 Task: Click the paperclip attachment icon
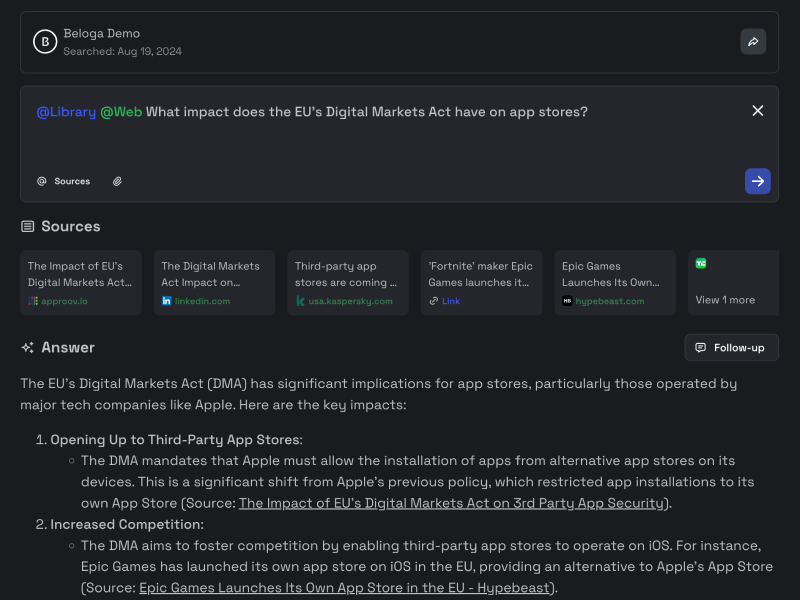[117, 181]
